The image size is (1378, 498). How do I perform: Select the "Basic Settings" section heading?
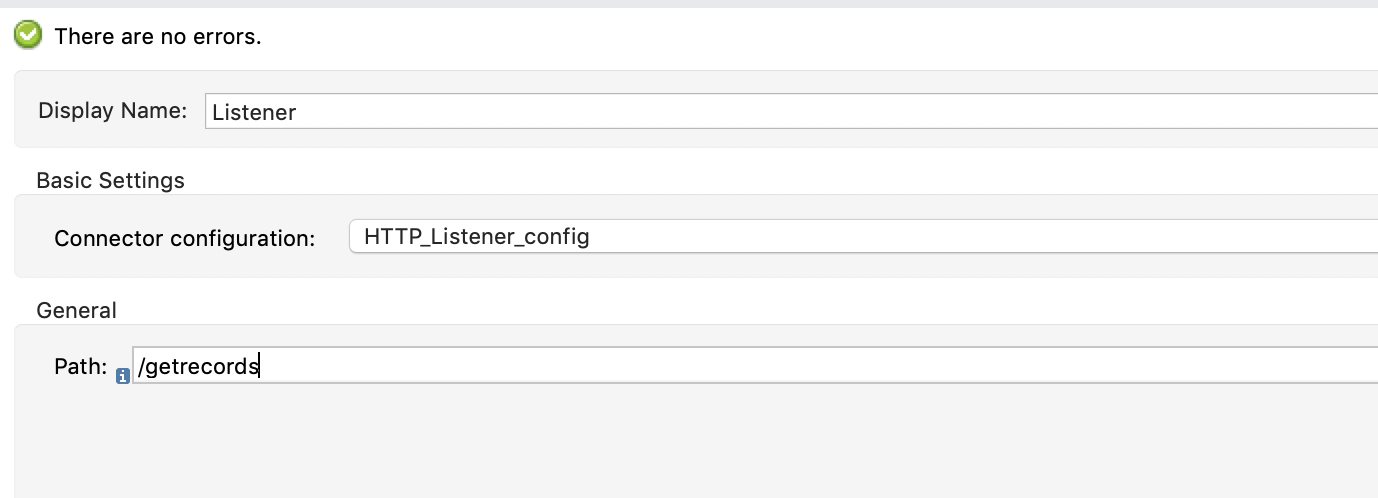tap(110, 181)
